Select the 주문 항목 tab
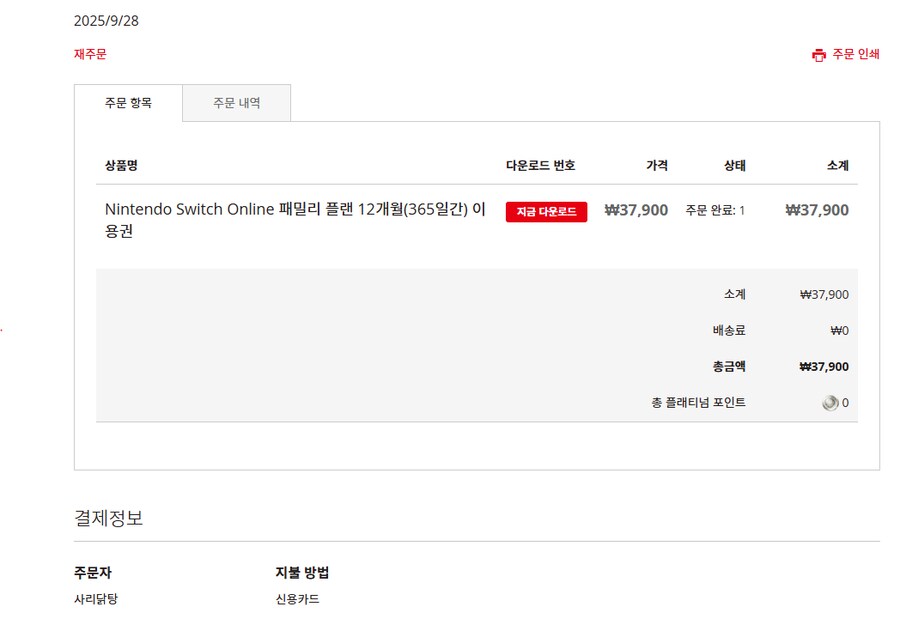The width and height of the screenshot is (900, 625). [127, 102]
